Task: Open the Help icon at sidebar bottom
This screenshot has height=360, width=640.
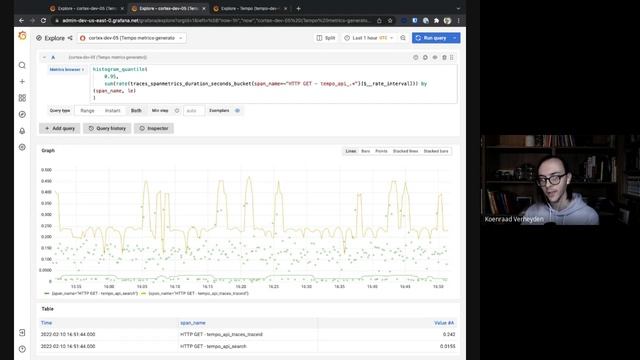Action: click(22, 349)
